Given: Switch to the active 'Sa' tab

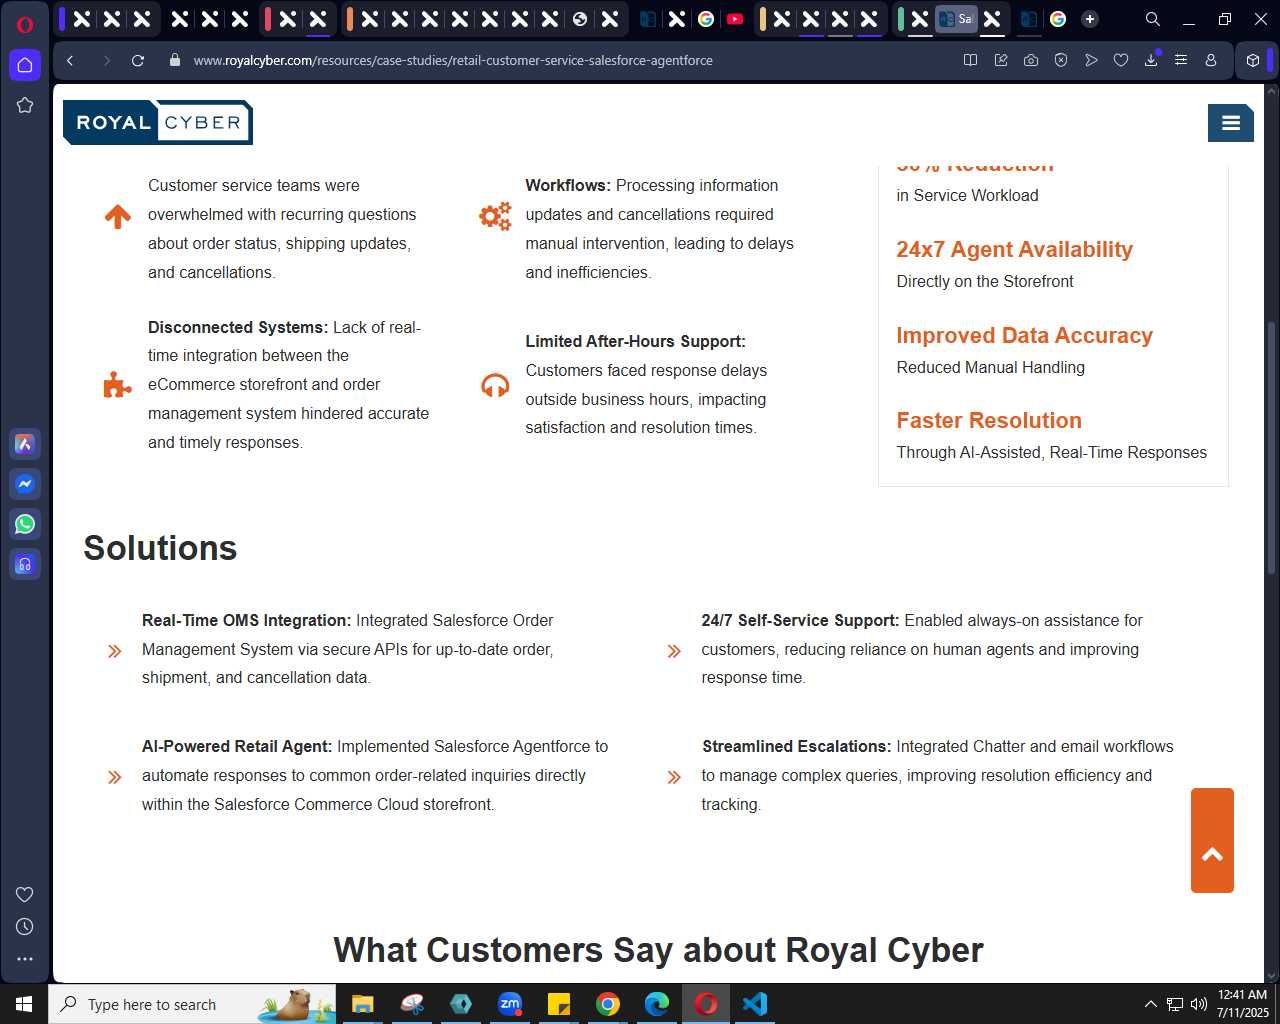Looking at the screenshot, I should click(956, 19).
